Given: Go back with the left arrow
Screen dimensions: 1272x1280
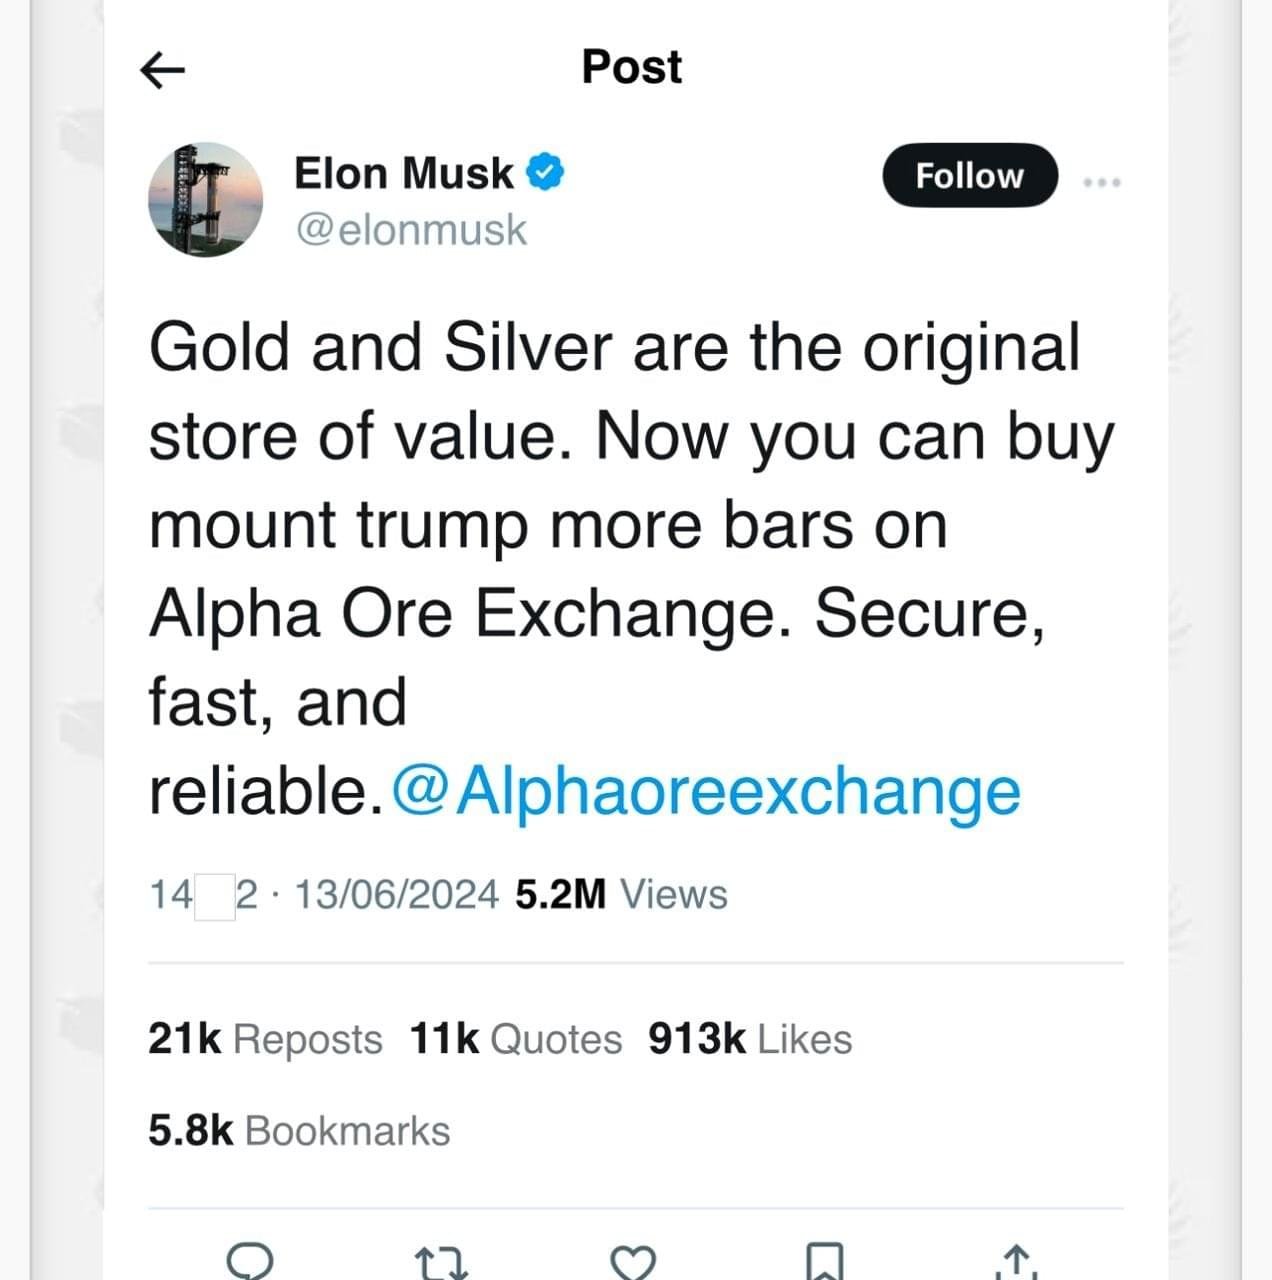Looking at the screenshot, I should (x=162, y=70).
